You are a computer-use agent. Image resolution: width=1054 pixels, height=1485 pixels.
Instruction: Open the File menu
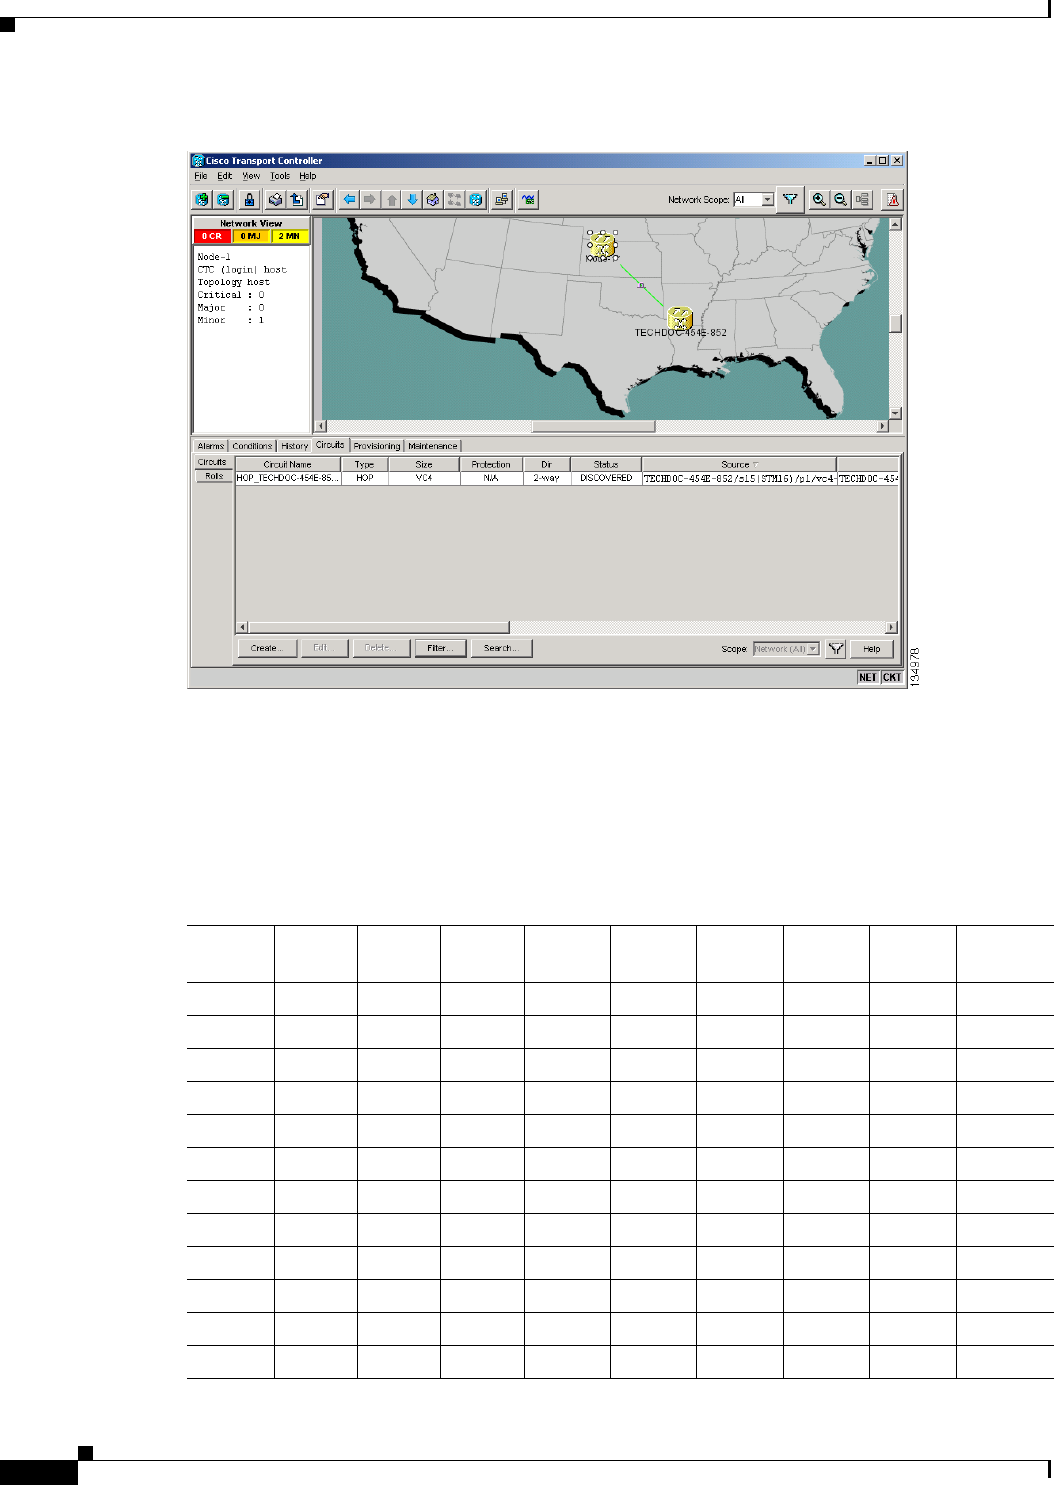pos(201,176)
